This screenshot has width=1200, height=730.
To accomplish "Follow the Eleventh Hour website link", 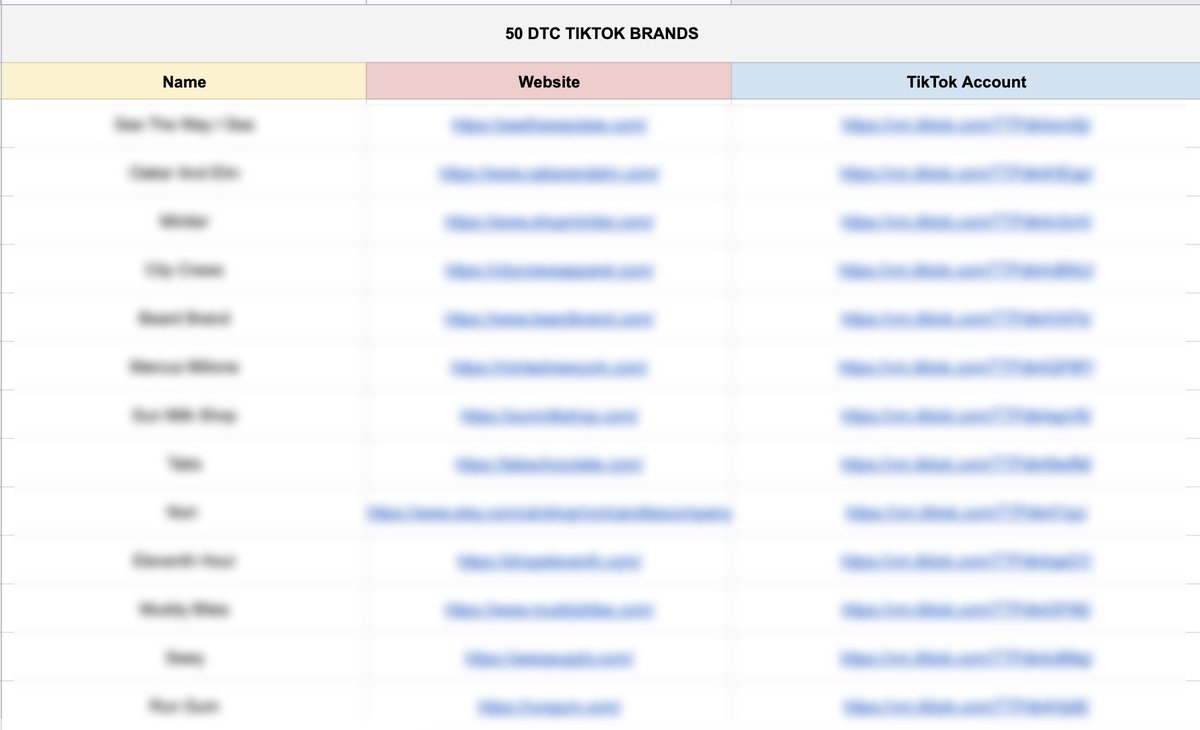I will (x=549, y=561).
